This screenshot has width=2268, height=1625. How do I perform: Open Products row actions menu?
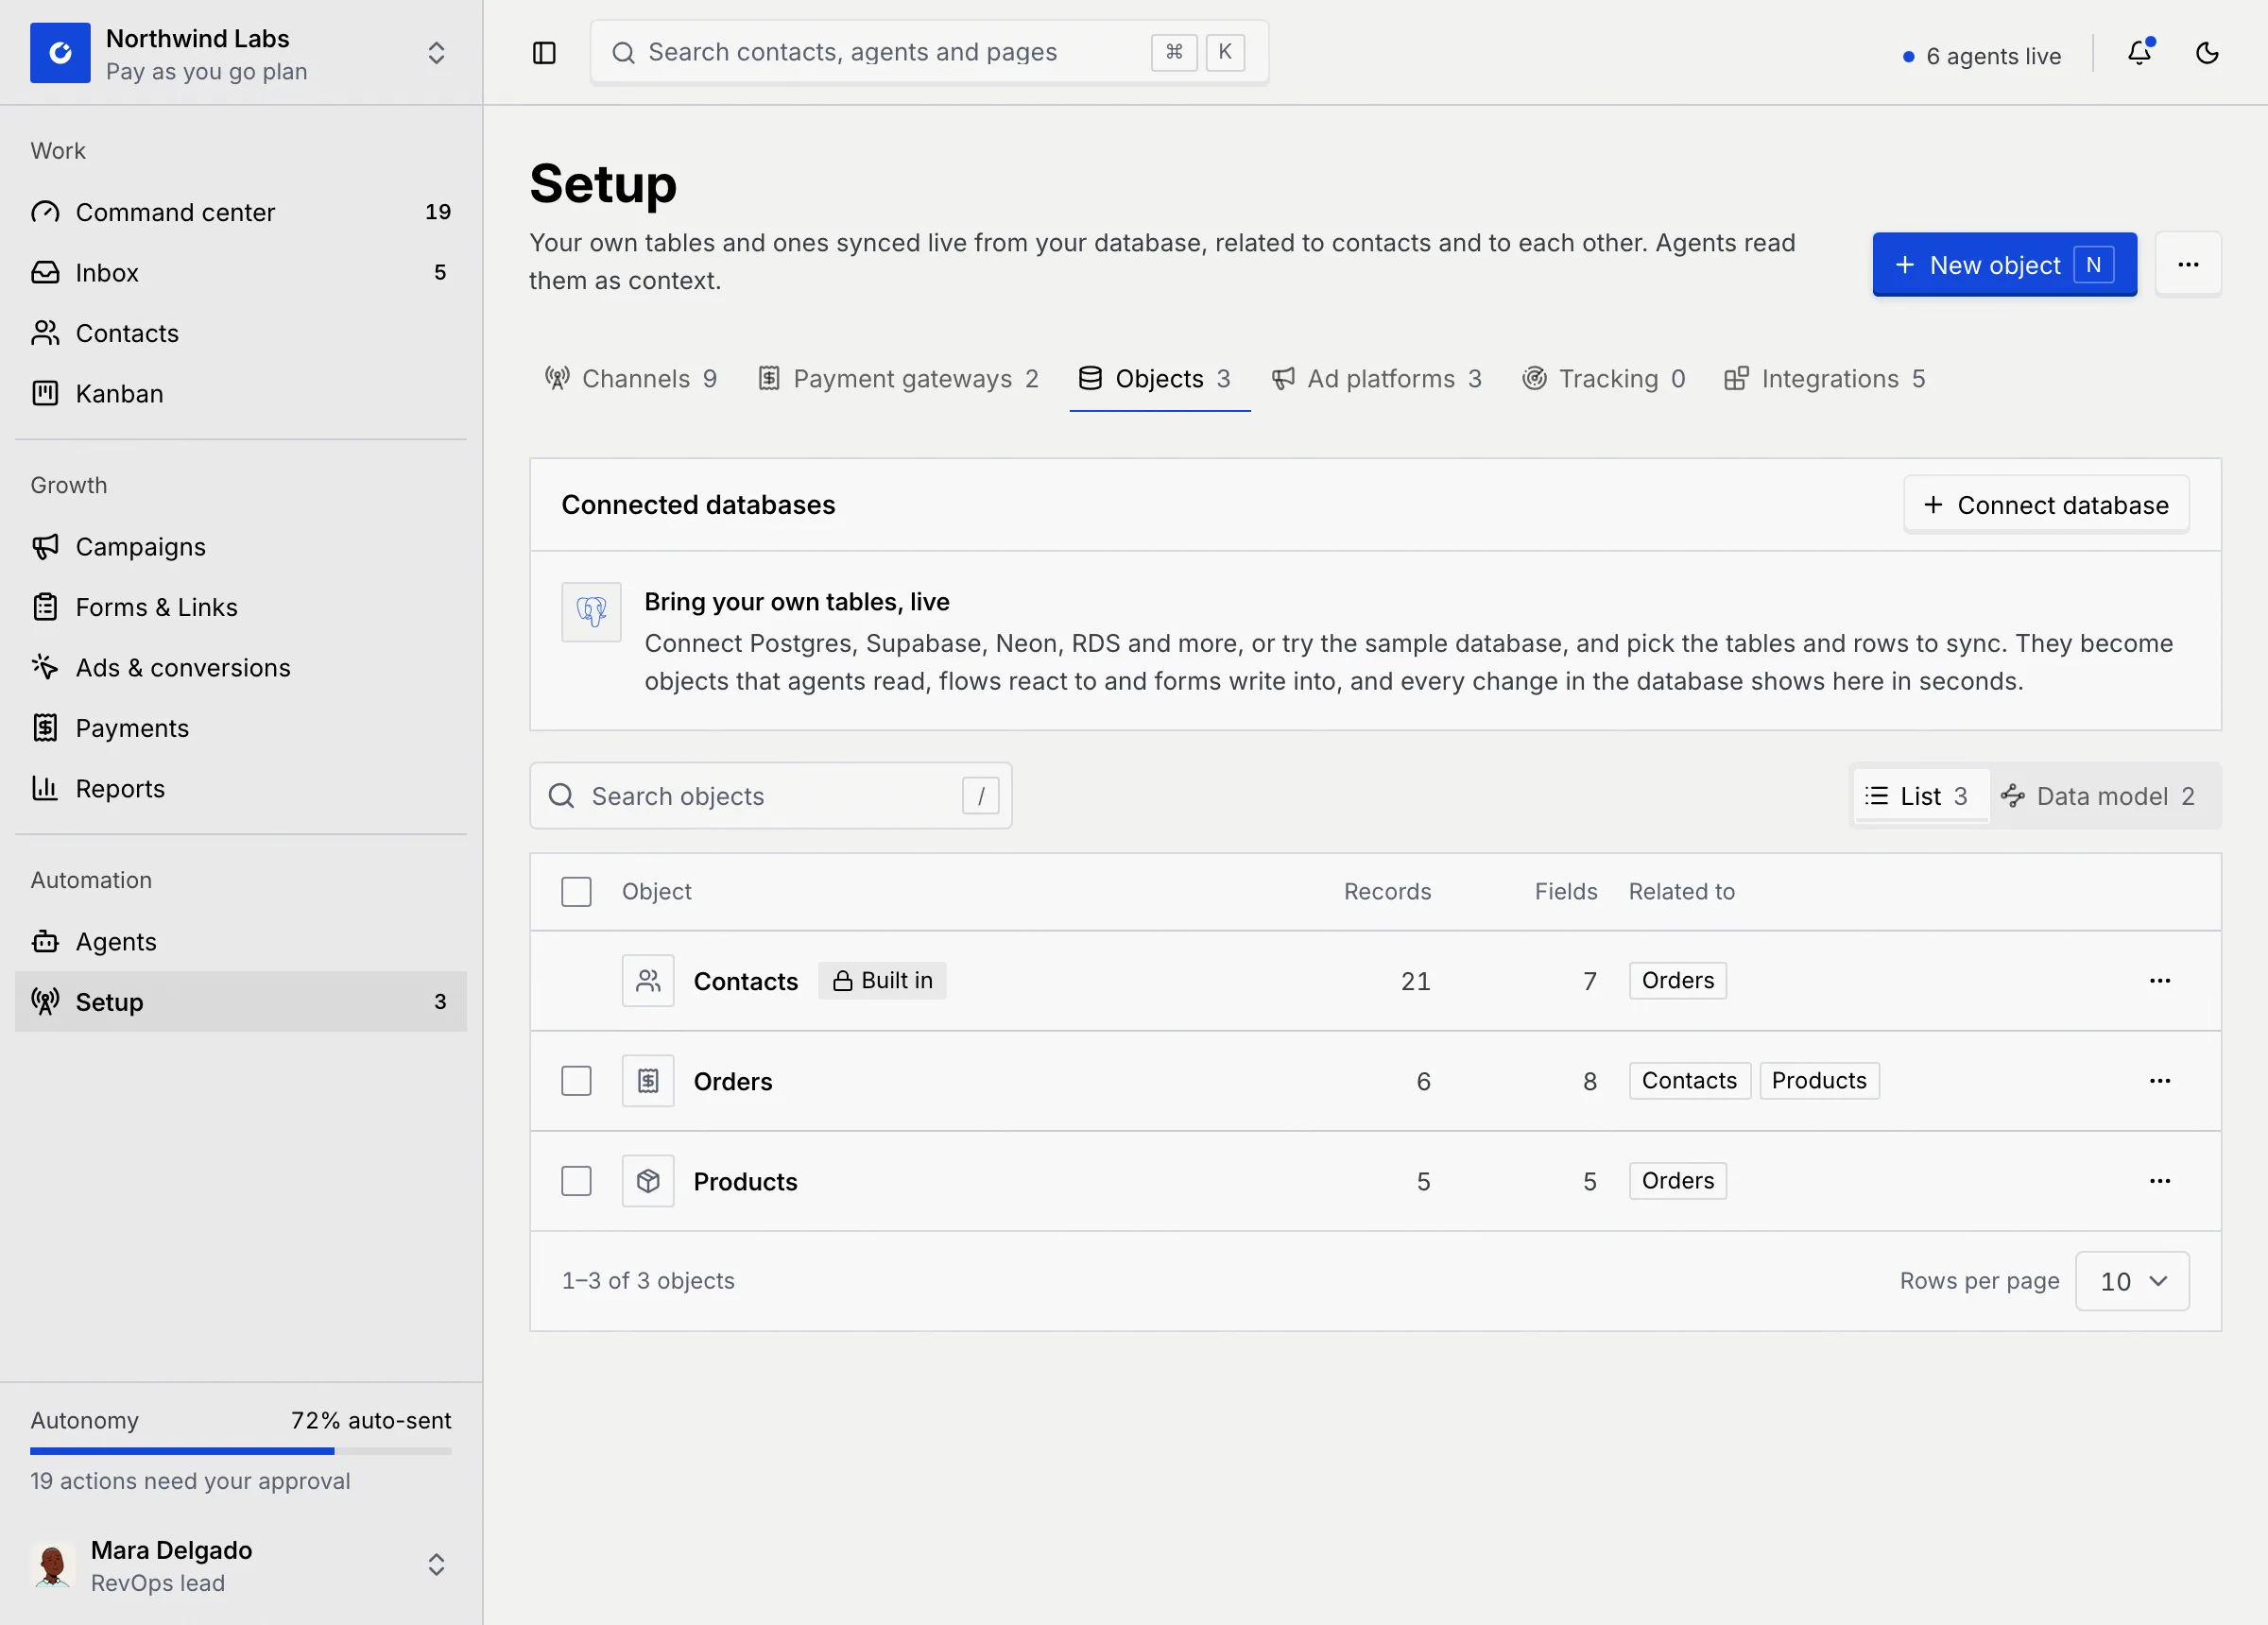[2160, 1181]
